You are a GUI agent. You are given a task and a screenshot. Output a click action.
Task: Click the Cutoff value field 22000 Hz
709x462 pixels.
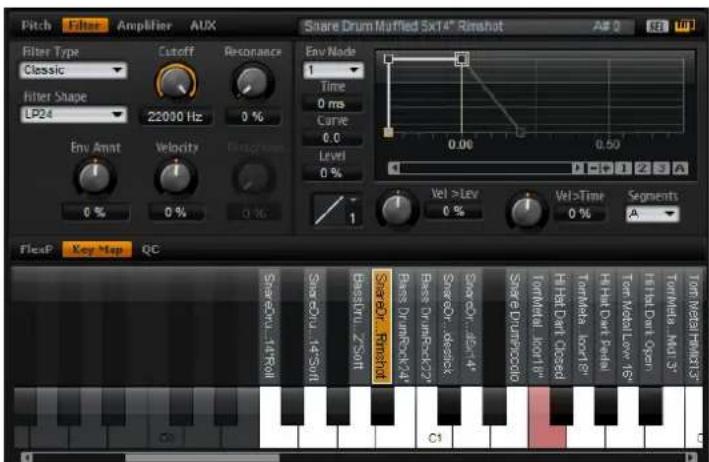(175, 117)
